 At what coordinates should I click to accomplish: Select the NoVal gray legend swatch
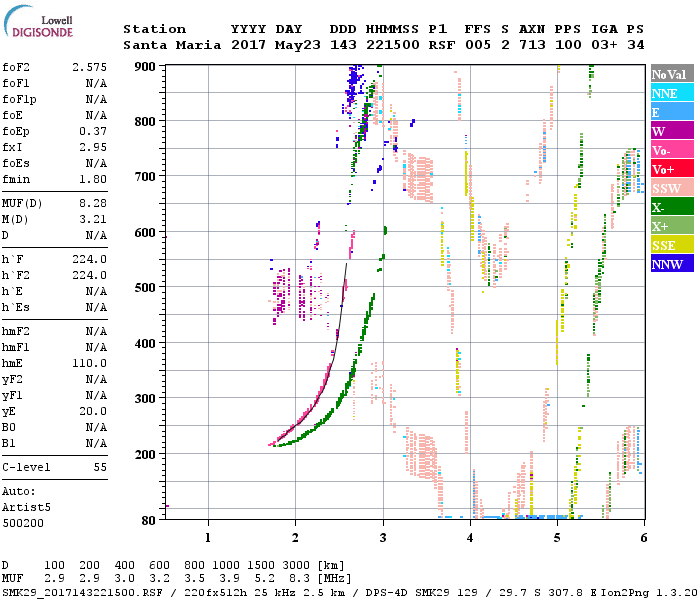click(x=672, y=74)
